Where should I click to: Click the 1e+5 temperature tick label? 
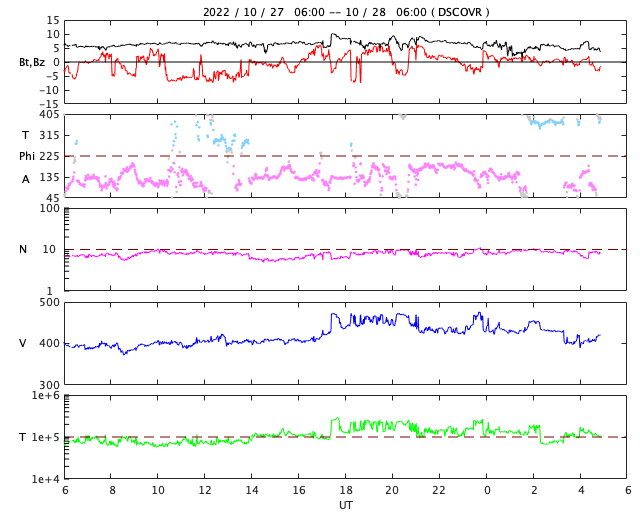coord(46,437)
